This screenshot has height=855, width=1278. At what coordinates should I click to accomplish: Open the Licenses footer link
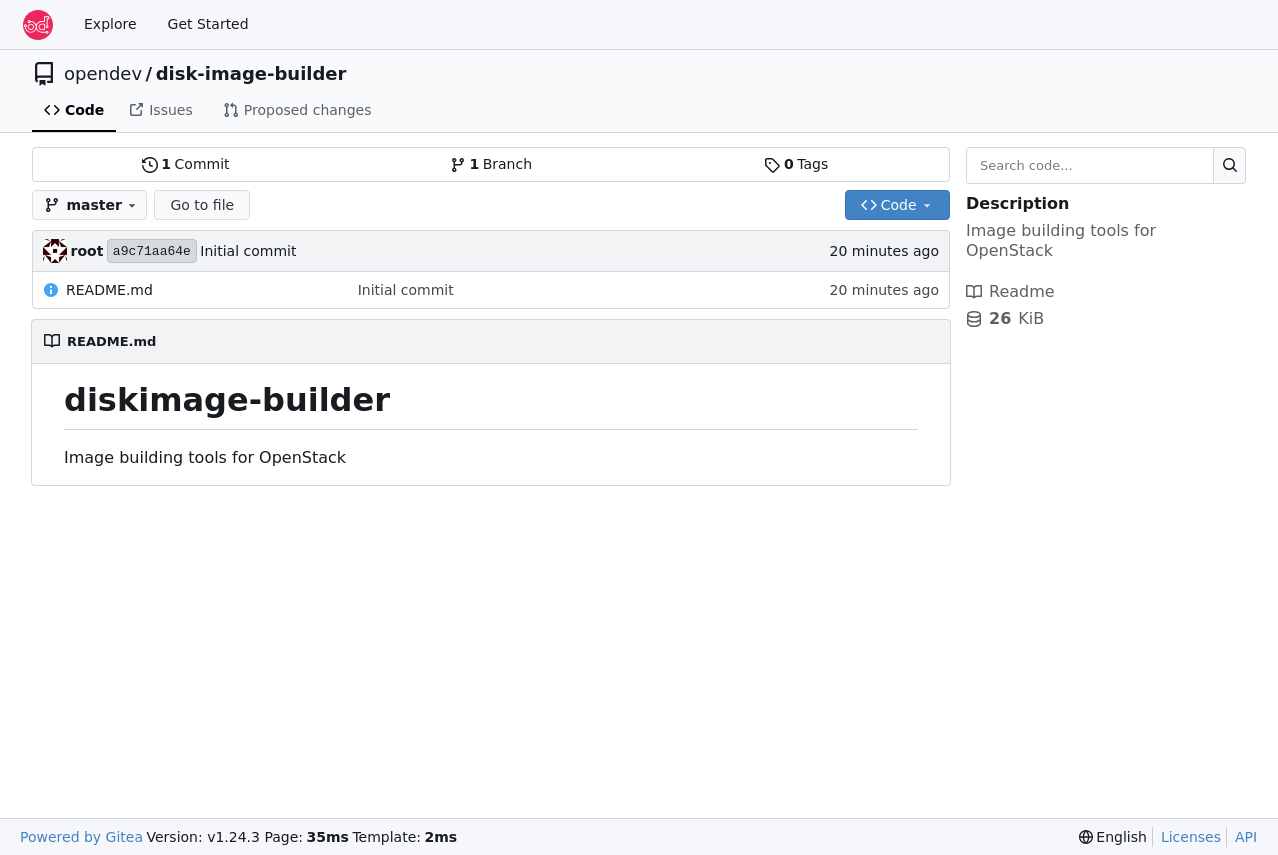click(1190, 837)
